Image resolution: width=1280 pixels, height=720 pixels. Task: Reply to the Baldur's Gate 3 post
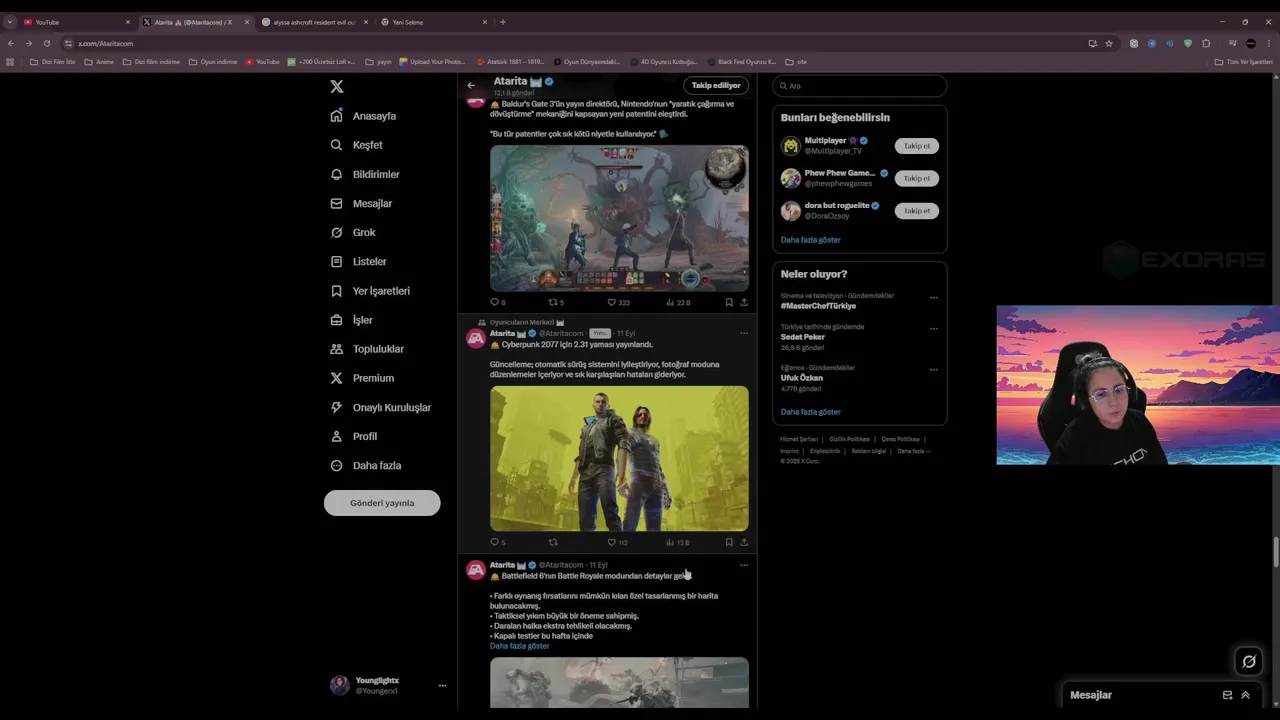click(x=497, y=302)
